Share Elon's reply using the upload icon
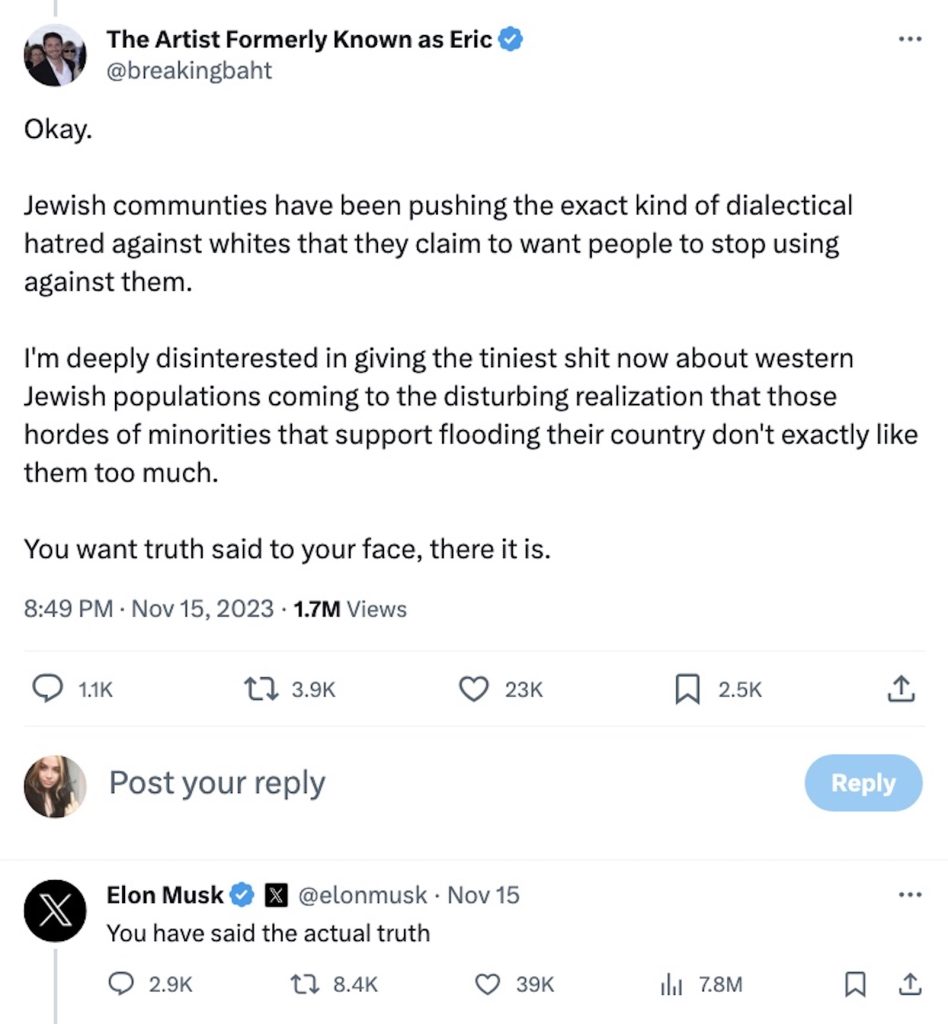 (908, 984)
